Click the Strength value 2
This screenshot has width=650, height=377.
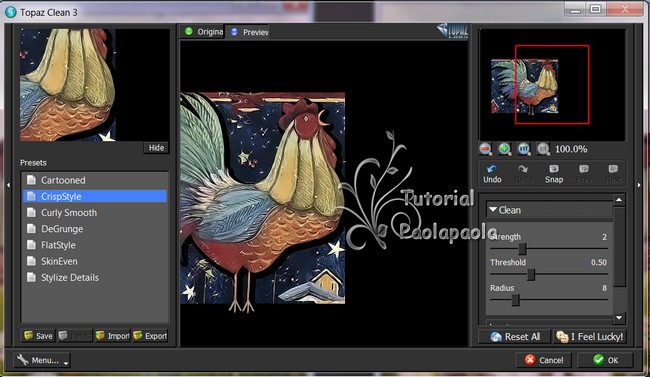click(604, 237)
